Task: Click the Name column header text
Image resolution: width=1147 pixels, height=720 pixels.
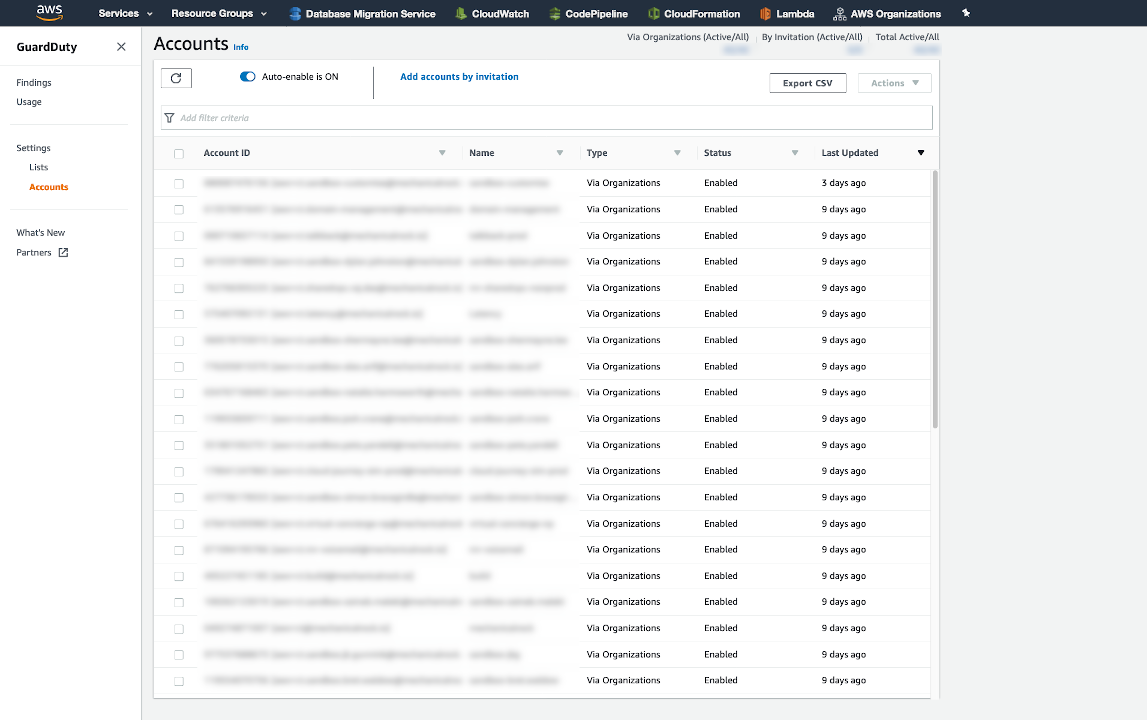Action: tap(482, 153)
